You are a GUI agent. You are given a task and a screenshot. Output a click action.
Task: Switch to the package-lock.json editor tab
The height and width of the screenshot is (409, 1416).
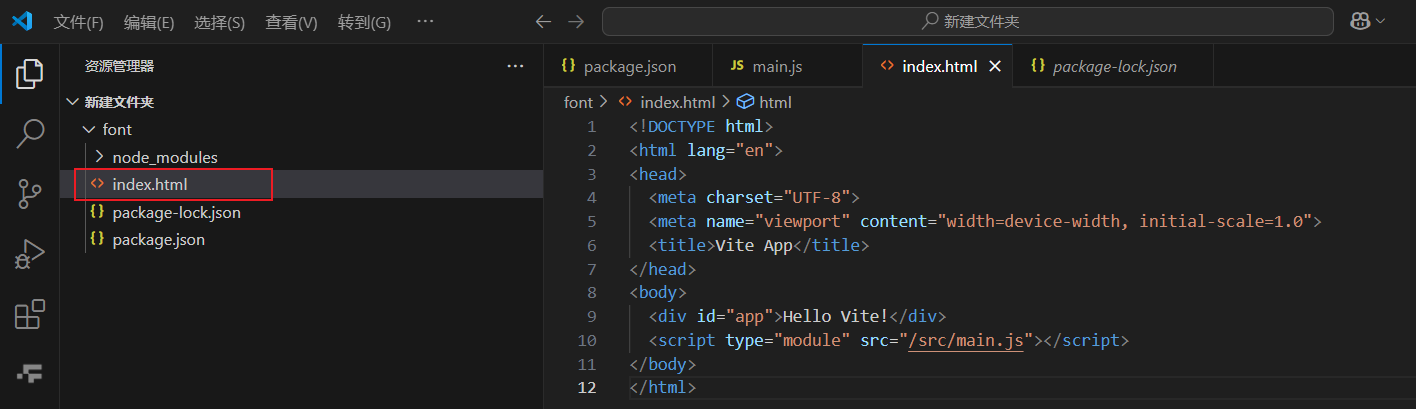[1113, 66]
